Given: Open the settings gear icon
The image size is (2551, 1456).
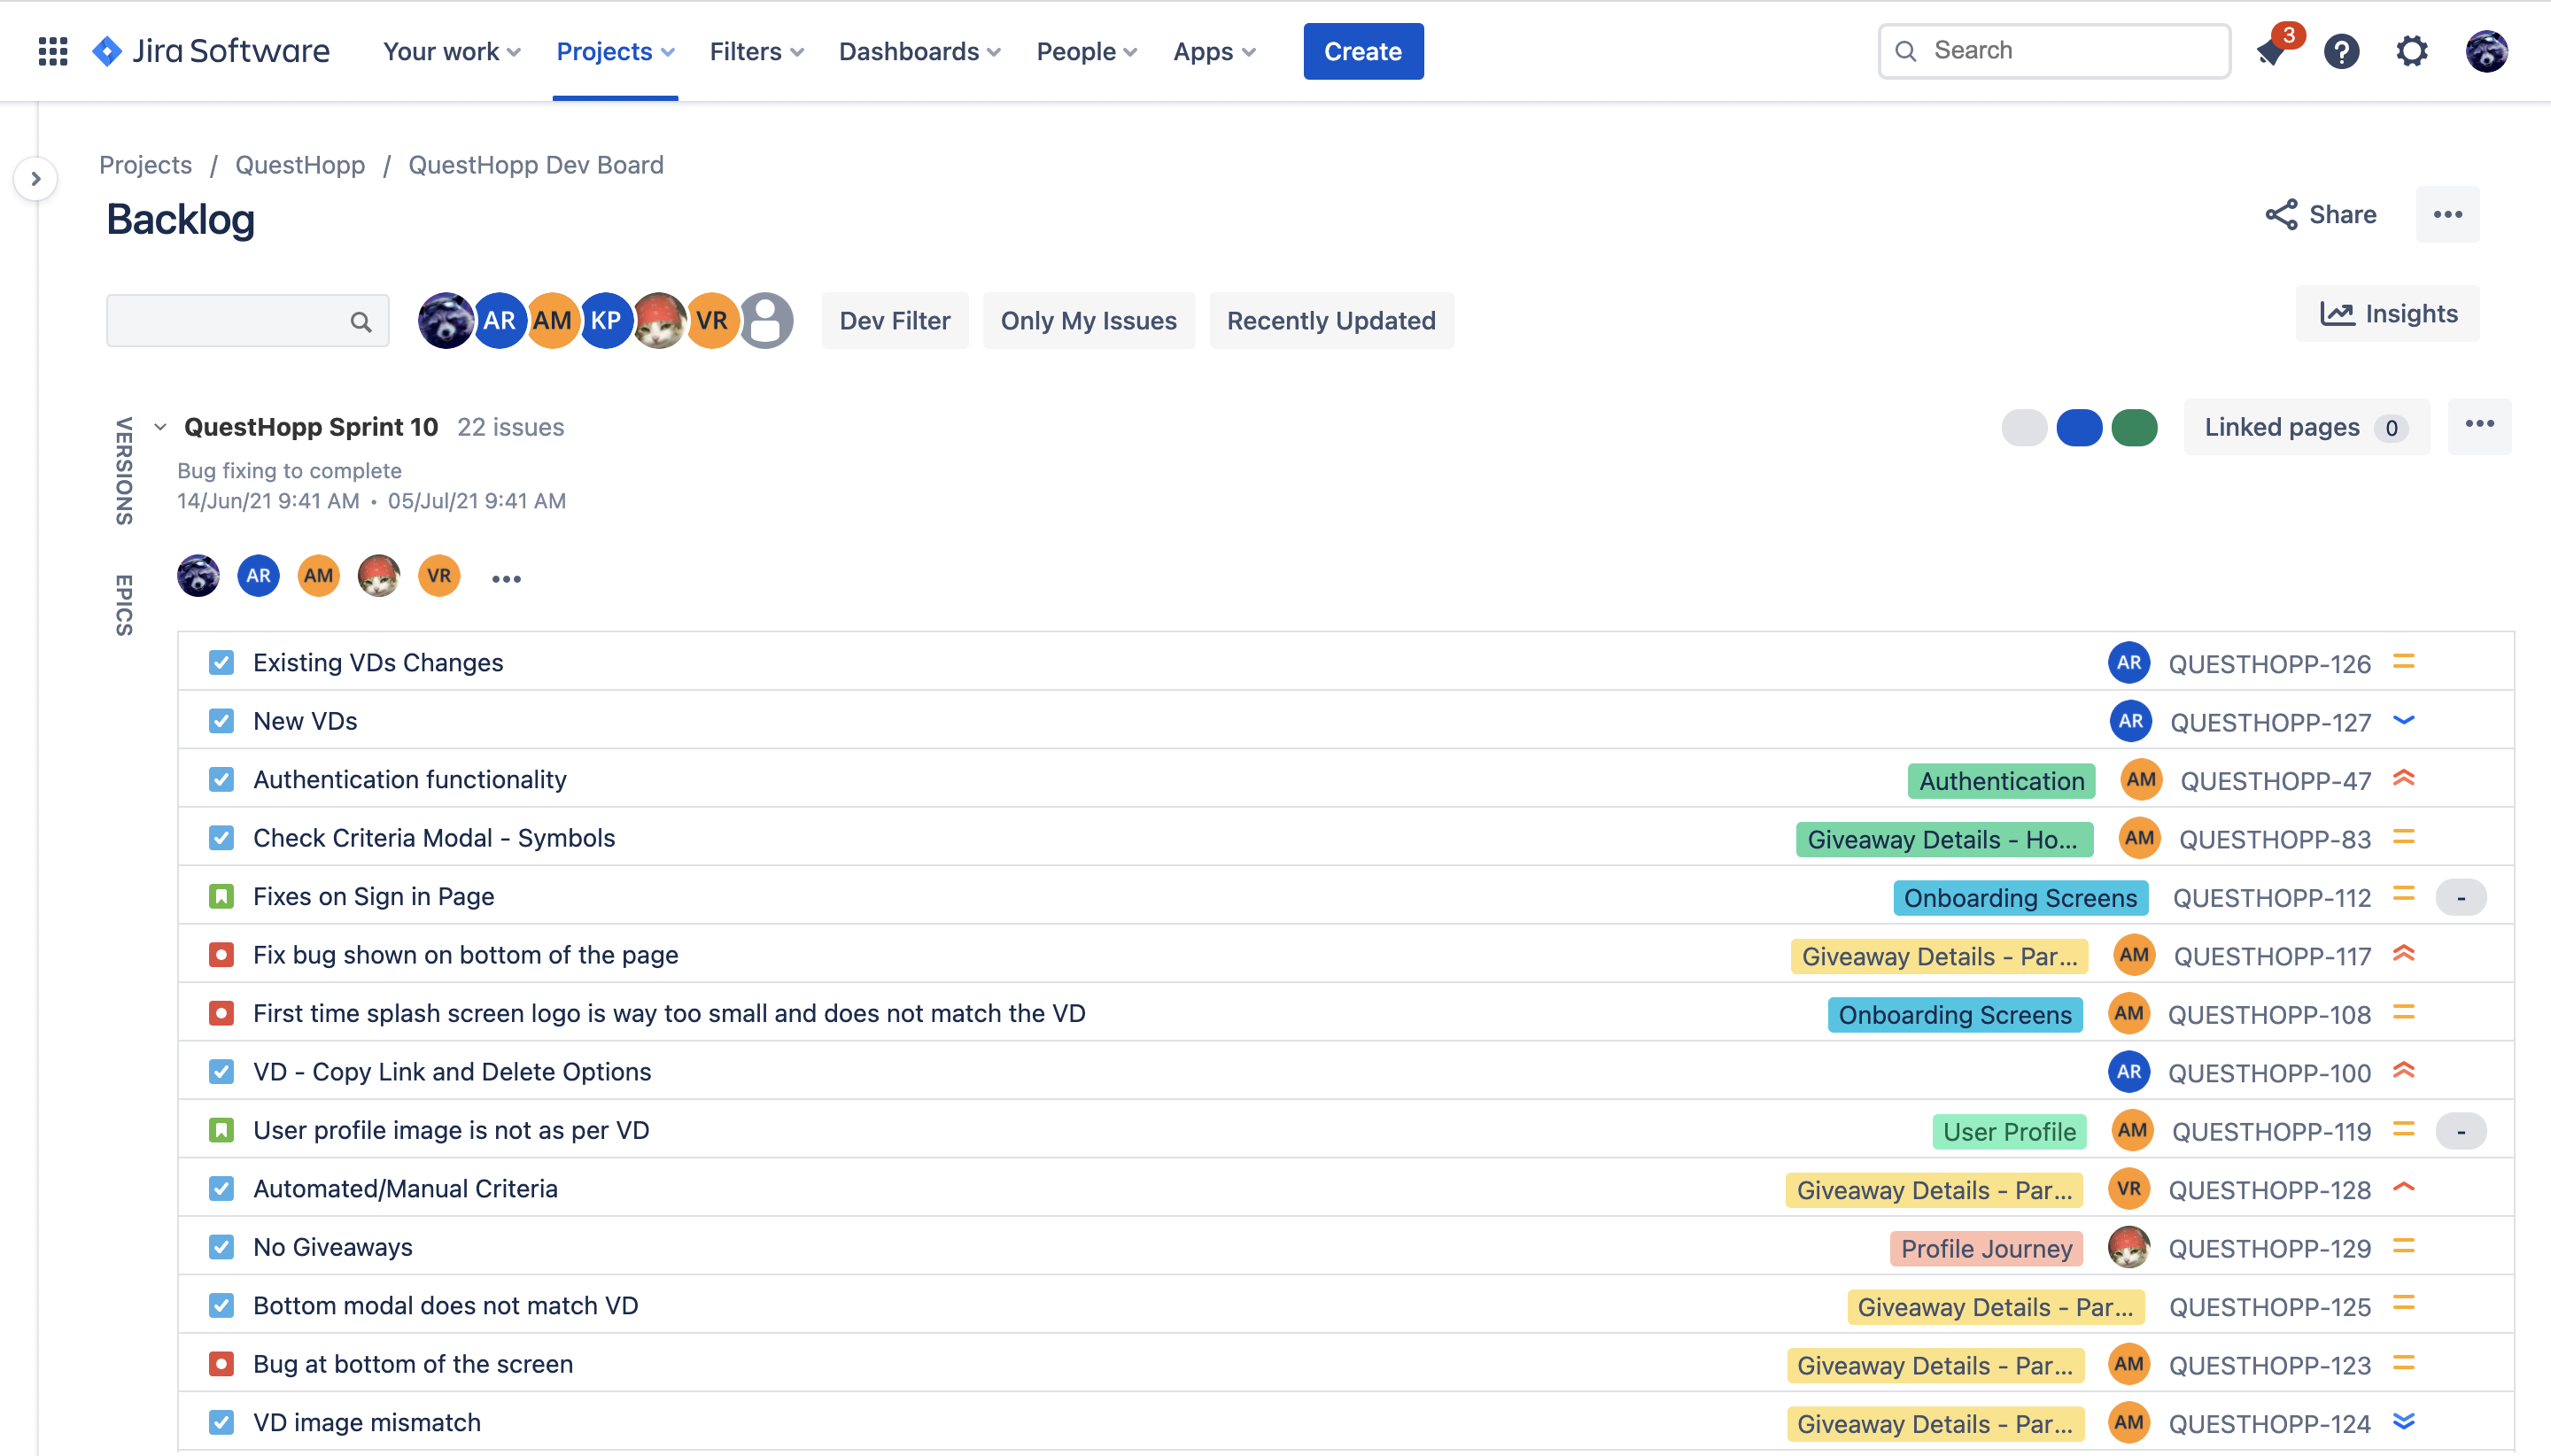Looking at the screenshot, I should point(2412,51).
